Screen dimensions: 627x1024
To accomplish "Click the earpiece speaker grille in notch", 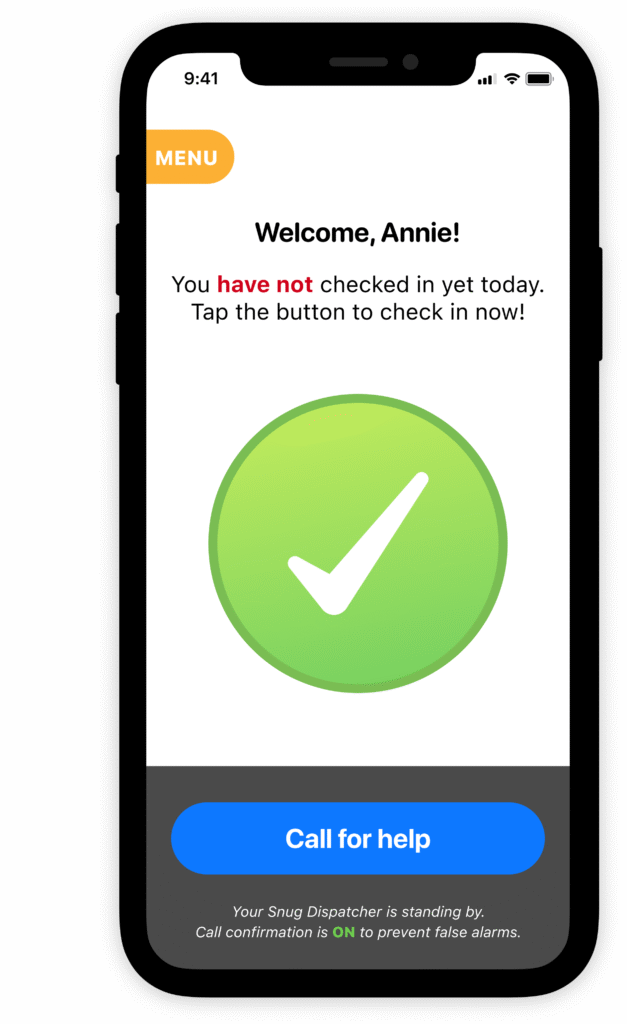I will click(359, 62).
